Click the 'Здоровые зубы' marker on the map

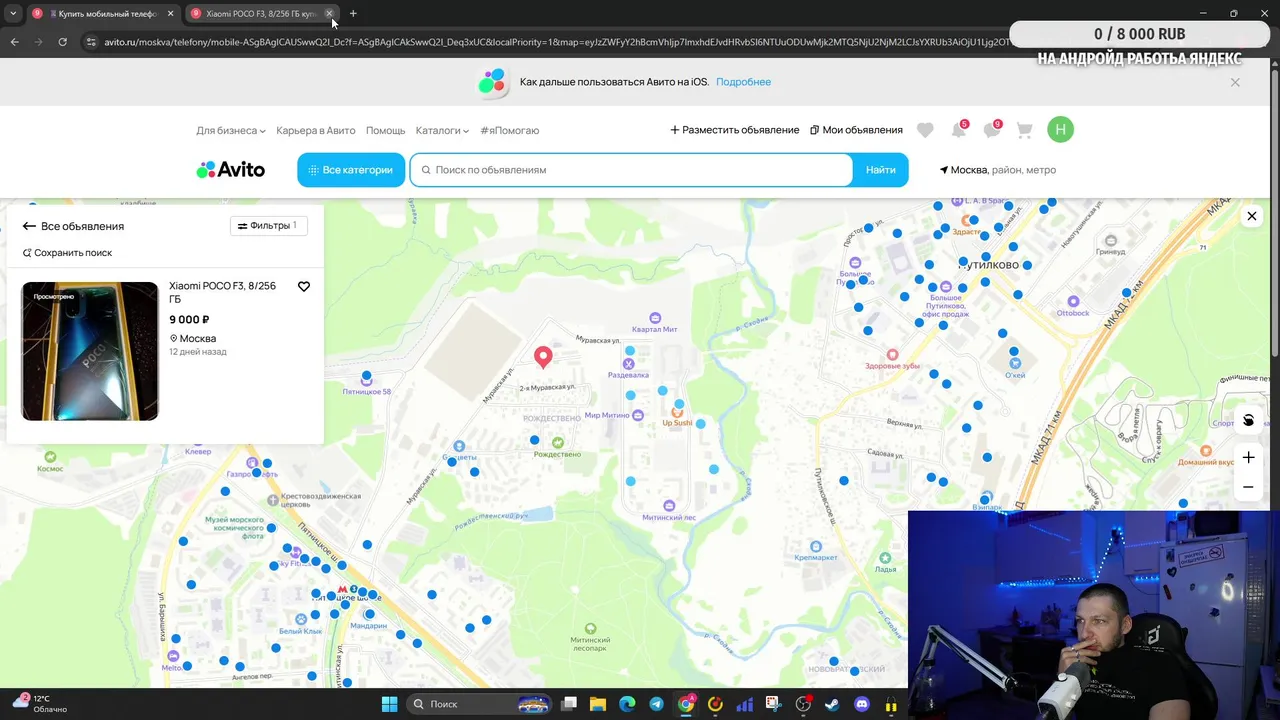click(893, 355)
